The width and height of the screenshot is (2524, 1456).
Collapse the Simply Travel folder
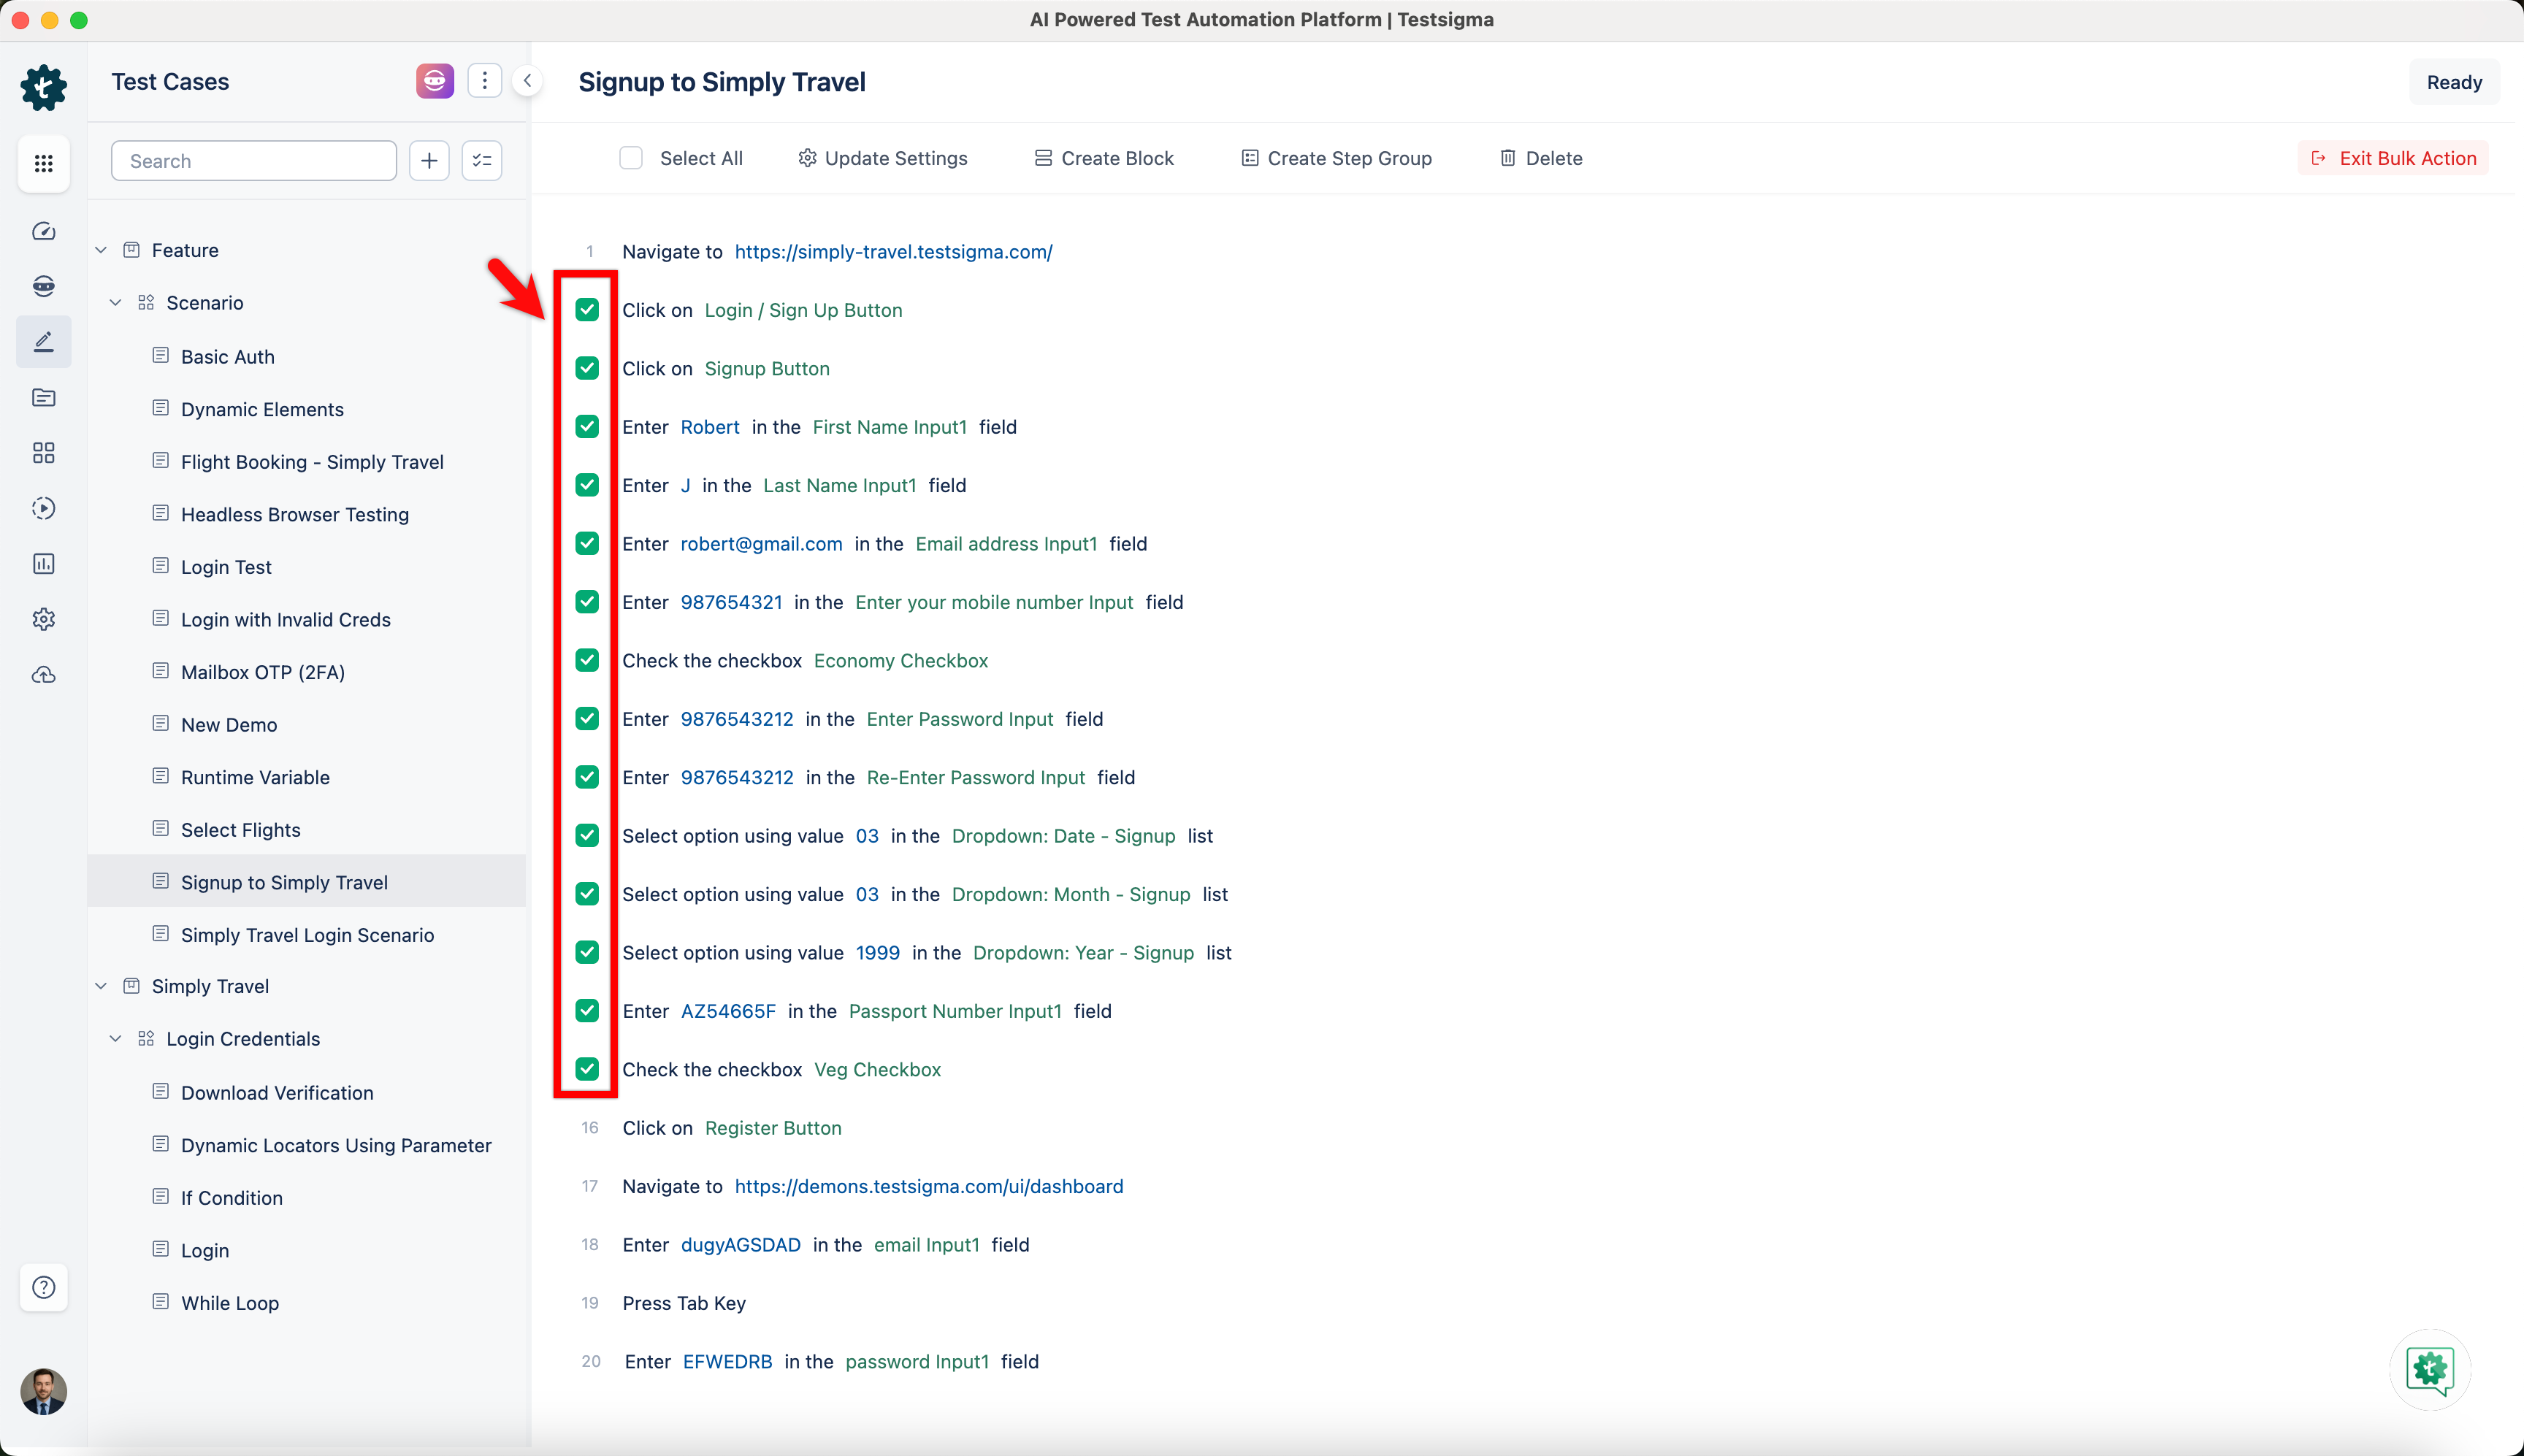click(101, 986)
